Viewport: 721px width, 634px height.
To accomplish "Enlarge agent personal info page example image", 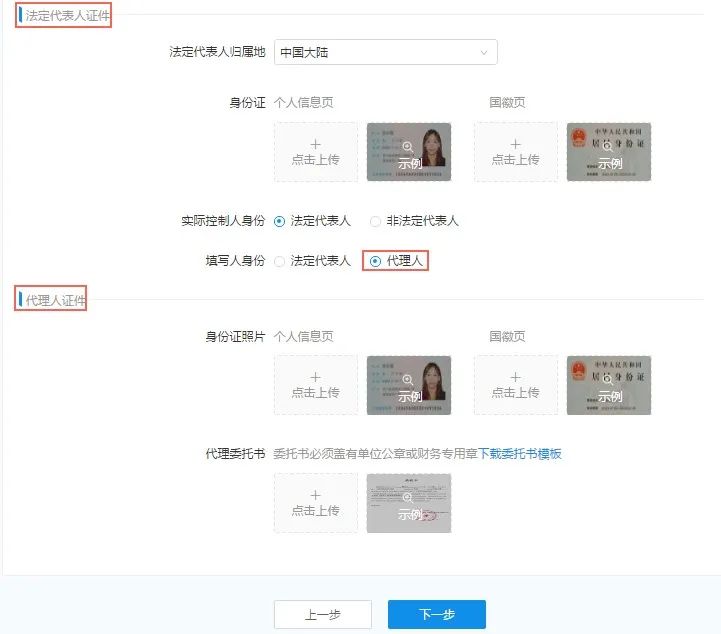I will point(409,385).
